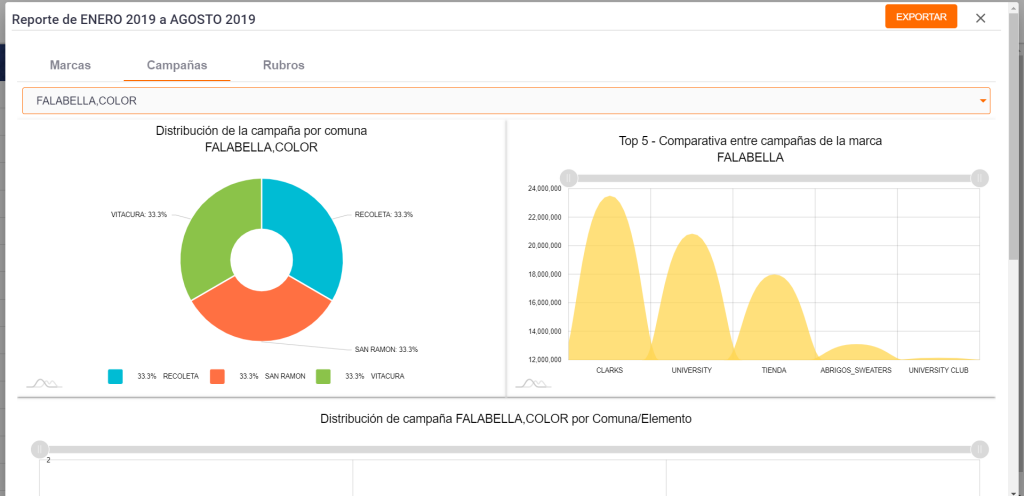1024x496 pixels.
Task: Click title Distribución de la campaña por comuna
Action: click(261, 139)
